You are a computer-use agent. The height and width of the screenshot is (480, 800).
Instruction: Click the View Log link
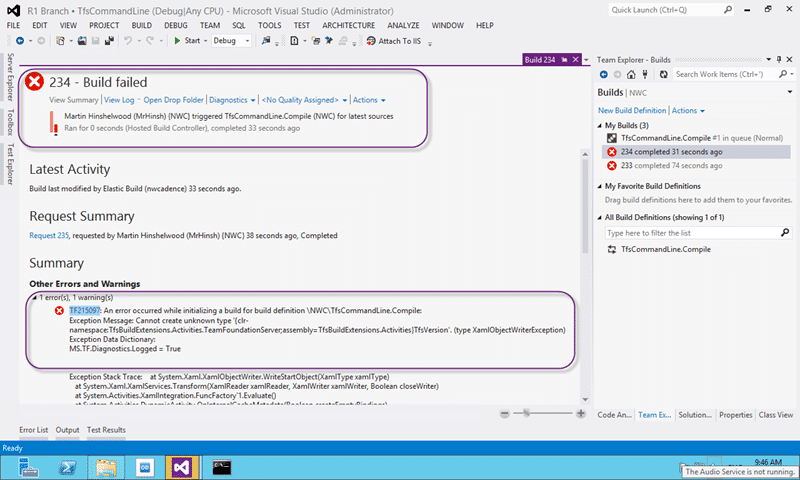tap(119, 100)
